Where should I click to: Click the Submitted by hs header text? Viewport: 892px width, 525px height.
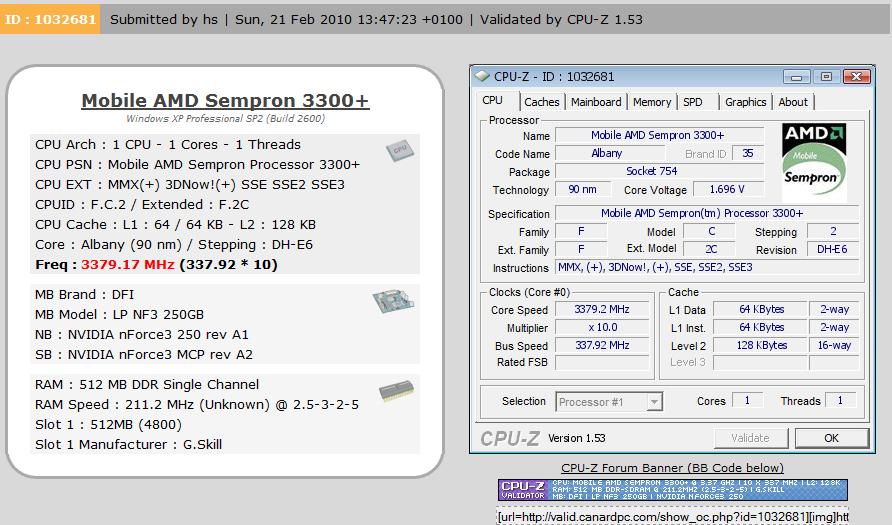(164, 19)
